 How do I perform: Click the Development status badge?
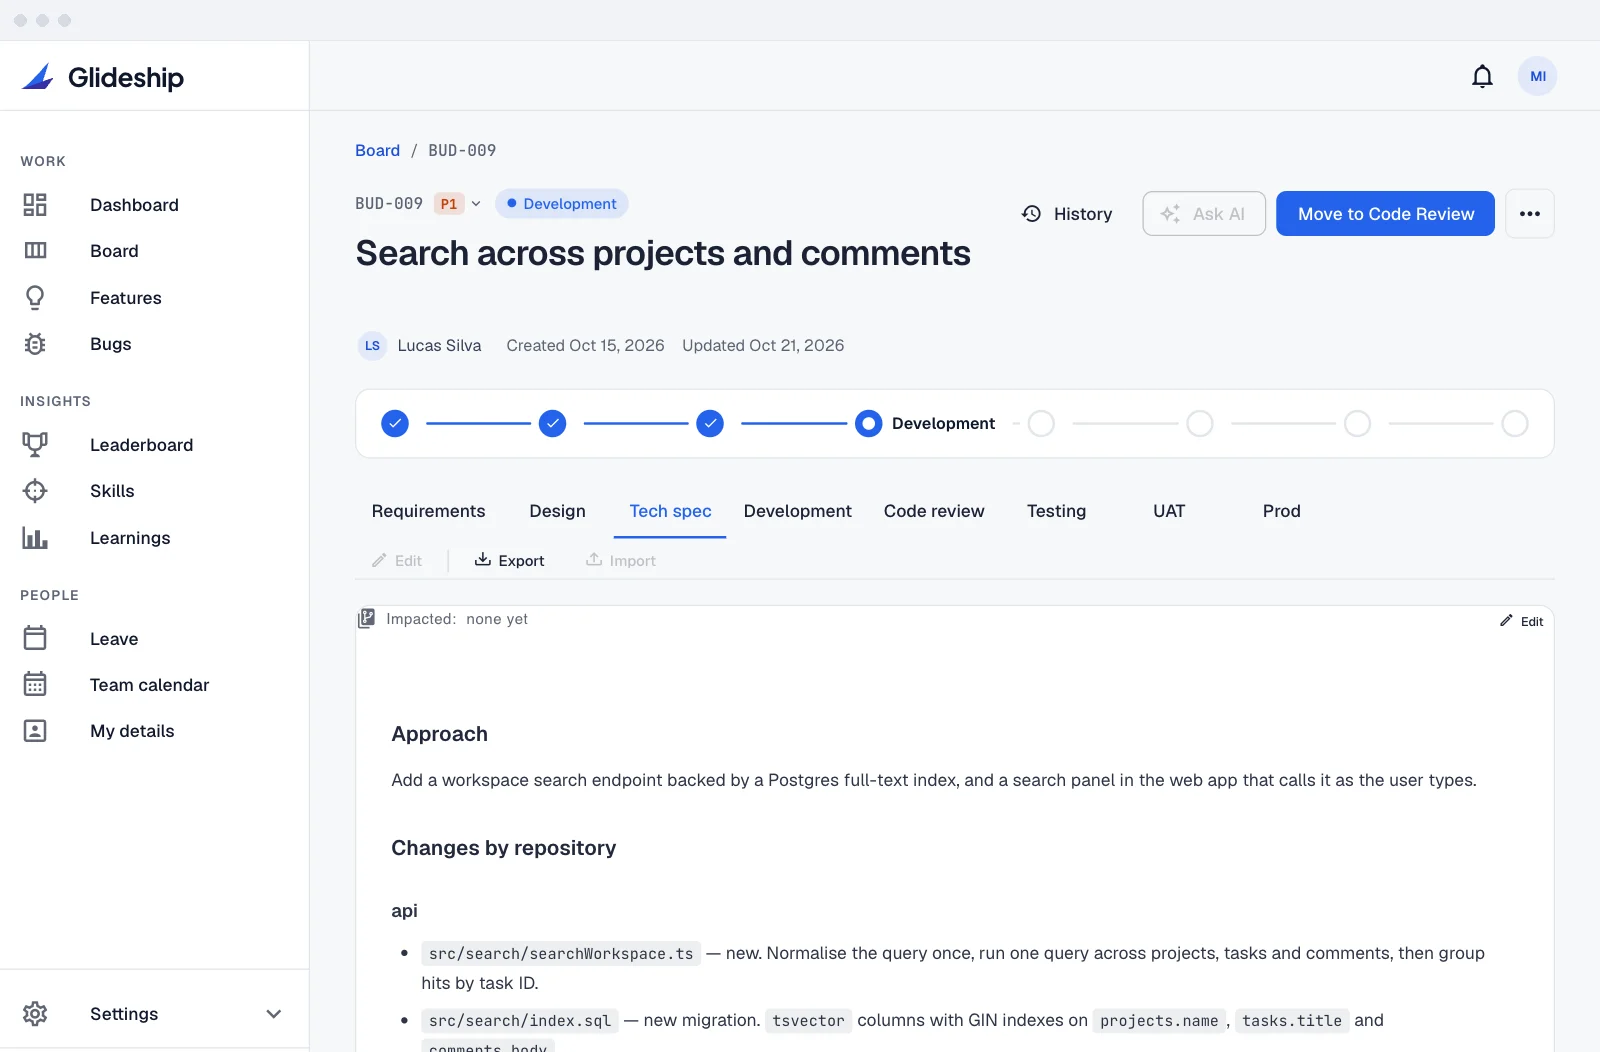click(561, 204)
